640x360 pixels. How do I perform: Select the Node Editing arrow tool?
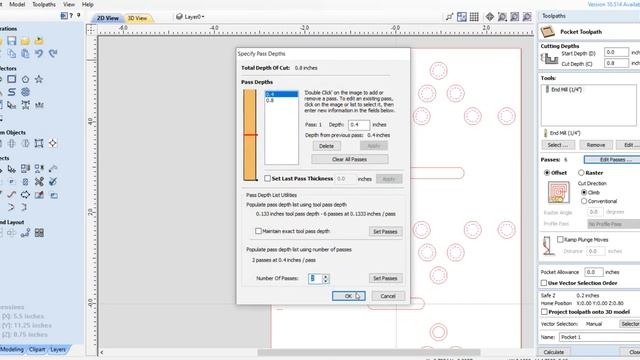coord(11,169)
